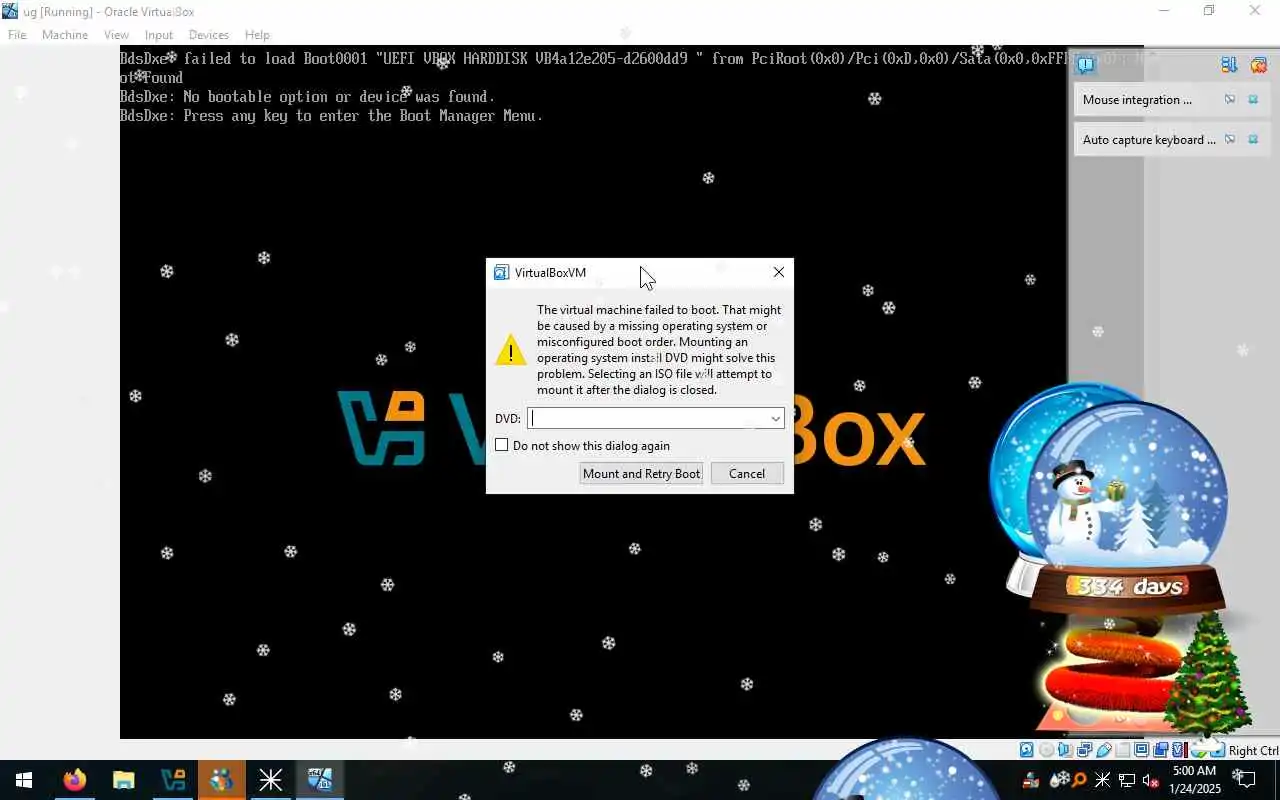This screenshot has height=800, width=1280.
Task: Click the keyboard capture status icon
Action: click(x=1217, y=750)
